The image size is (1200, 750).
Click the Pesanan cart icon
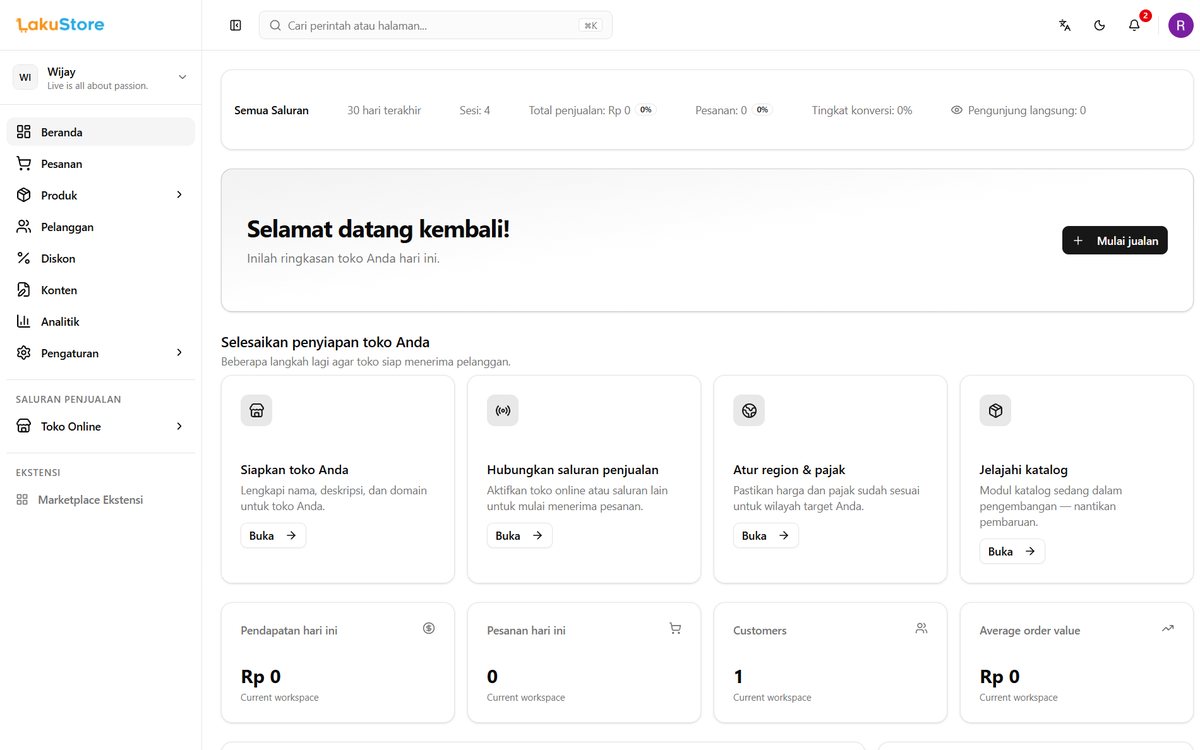tap(24, 164)
